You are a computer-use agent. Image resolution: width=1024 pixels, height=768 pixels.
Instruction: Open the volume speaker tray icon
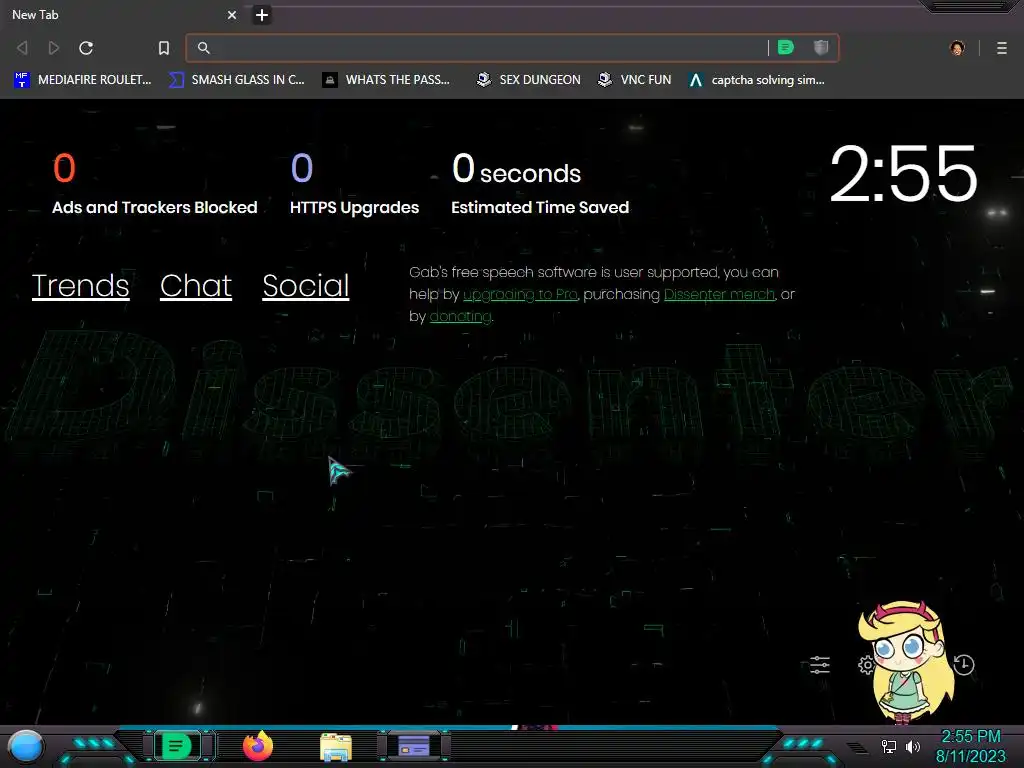click(913, 746)
